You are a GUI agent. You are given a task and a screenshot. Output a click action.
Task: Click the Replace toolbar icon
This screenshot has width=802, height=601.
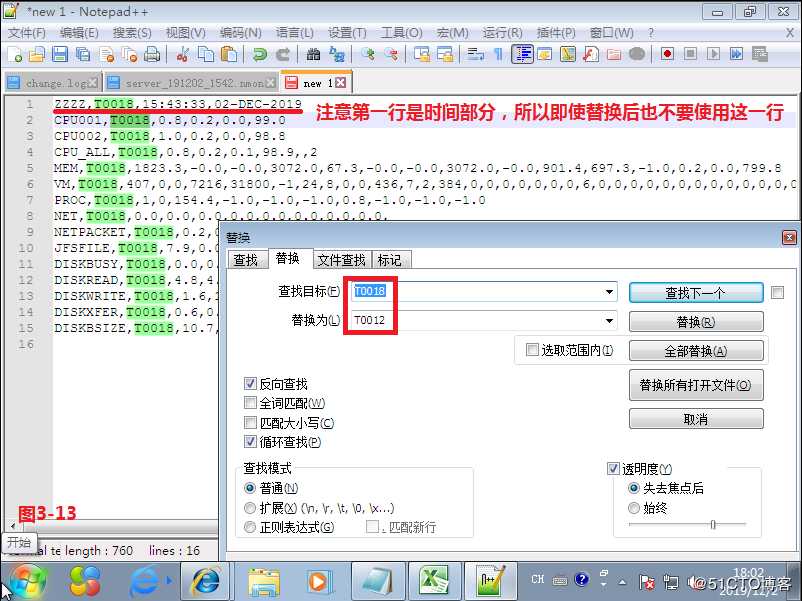click(x=337, y=54)
